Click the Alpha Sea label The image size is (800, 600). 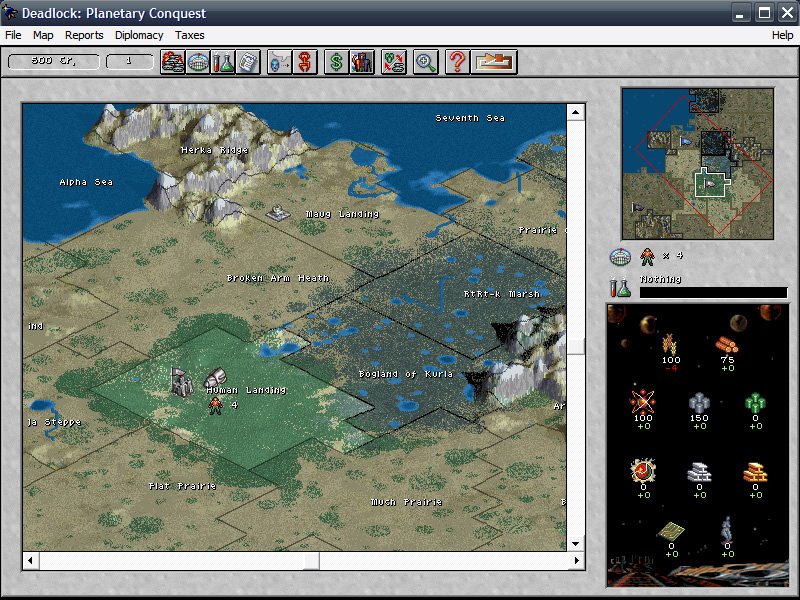point(86,182)
